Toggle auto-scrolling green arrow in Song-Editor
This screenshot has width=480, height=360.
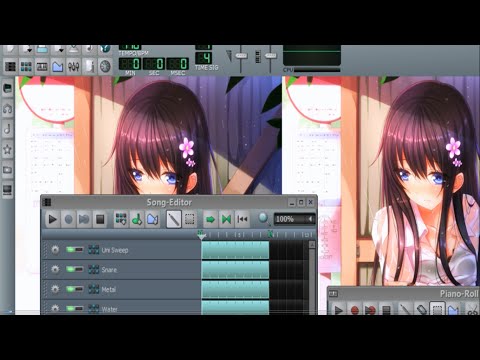tap(210, 219)
